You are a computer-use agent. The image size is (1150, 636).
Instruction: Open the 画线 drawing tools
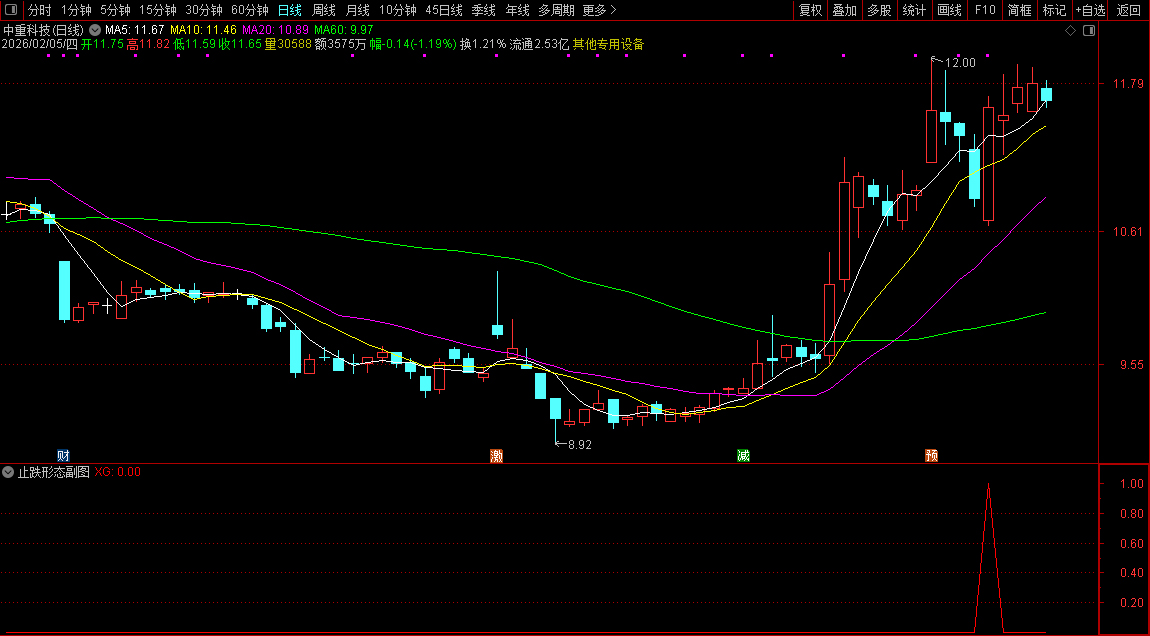click(949, 10)
